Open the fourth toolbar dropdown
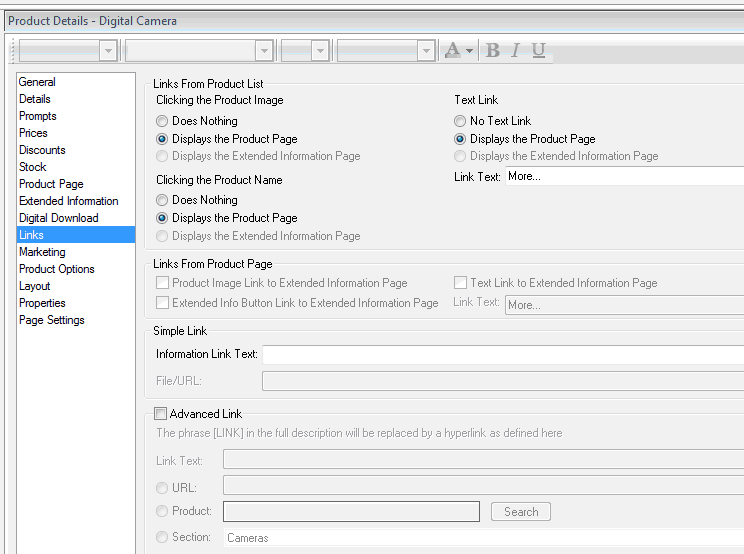Screen dimensions: 744x554 tap(426, 50)
